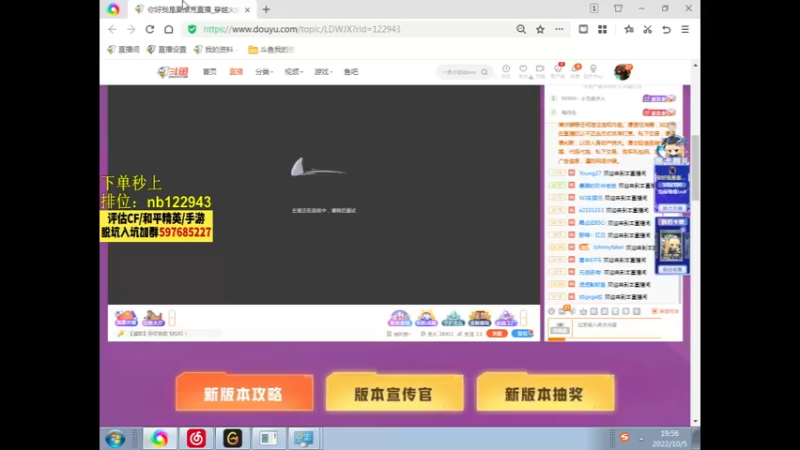
Task: Reload the Douyu page
Action: [x=149, y=30]
